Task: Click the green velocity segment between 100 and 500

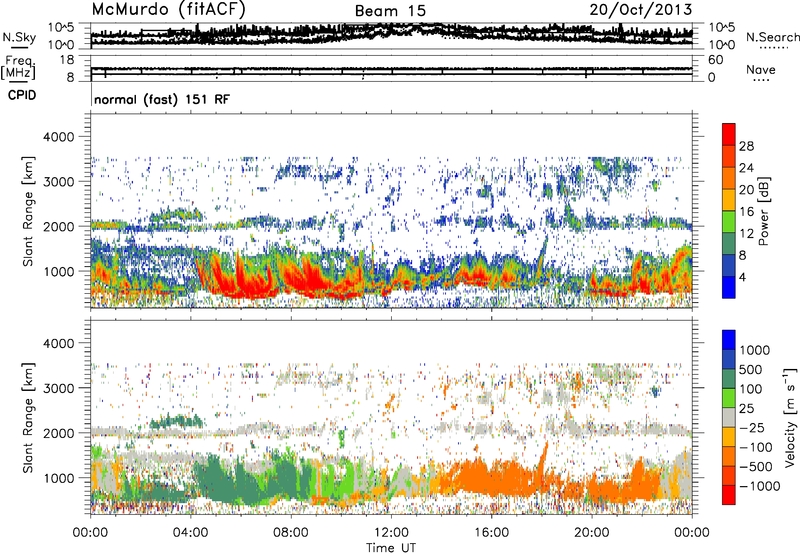Action: click(729, 379)
